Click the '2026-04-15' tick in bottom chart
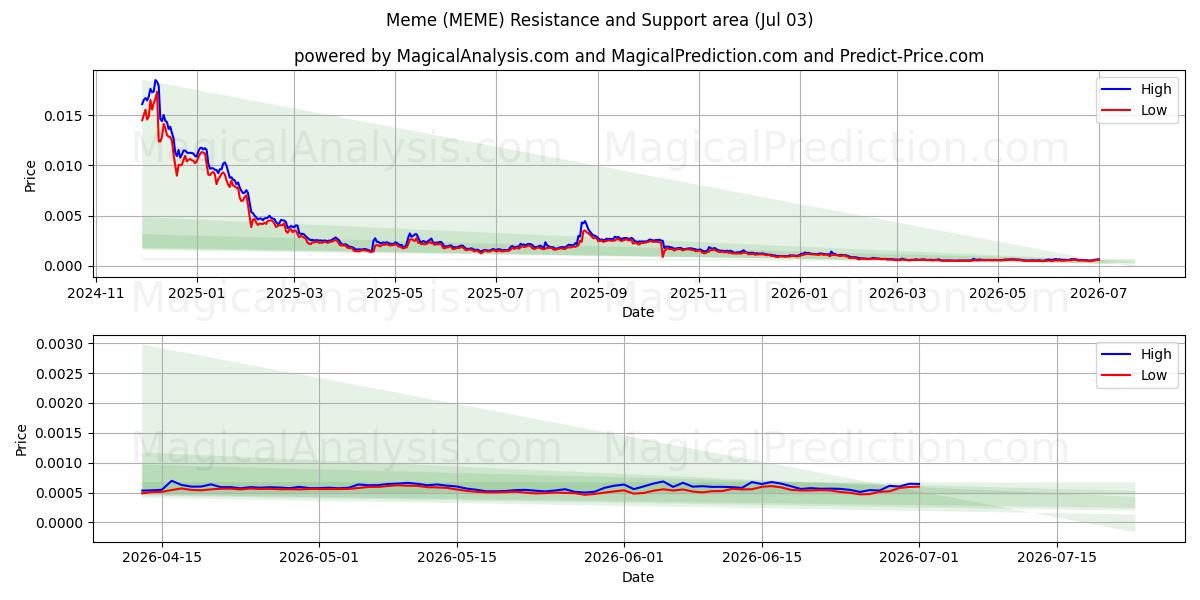Viewport: 1200px width, 600px height. (x=162, y=558)
